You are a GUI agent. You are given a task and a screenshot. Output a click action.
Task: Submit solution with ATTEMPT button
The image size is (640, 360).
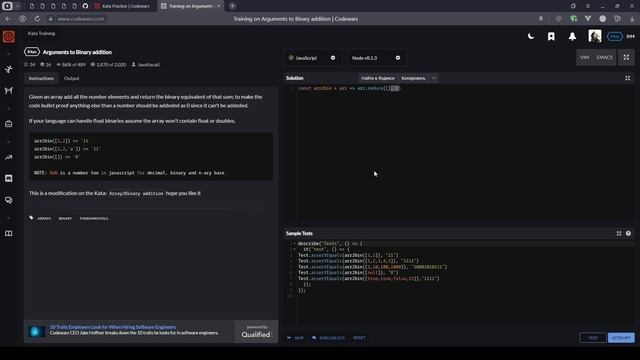[x=621, y=338]
